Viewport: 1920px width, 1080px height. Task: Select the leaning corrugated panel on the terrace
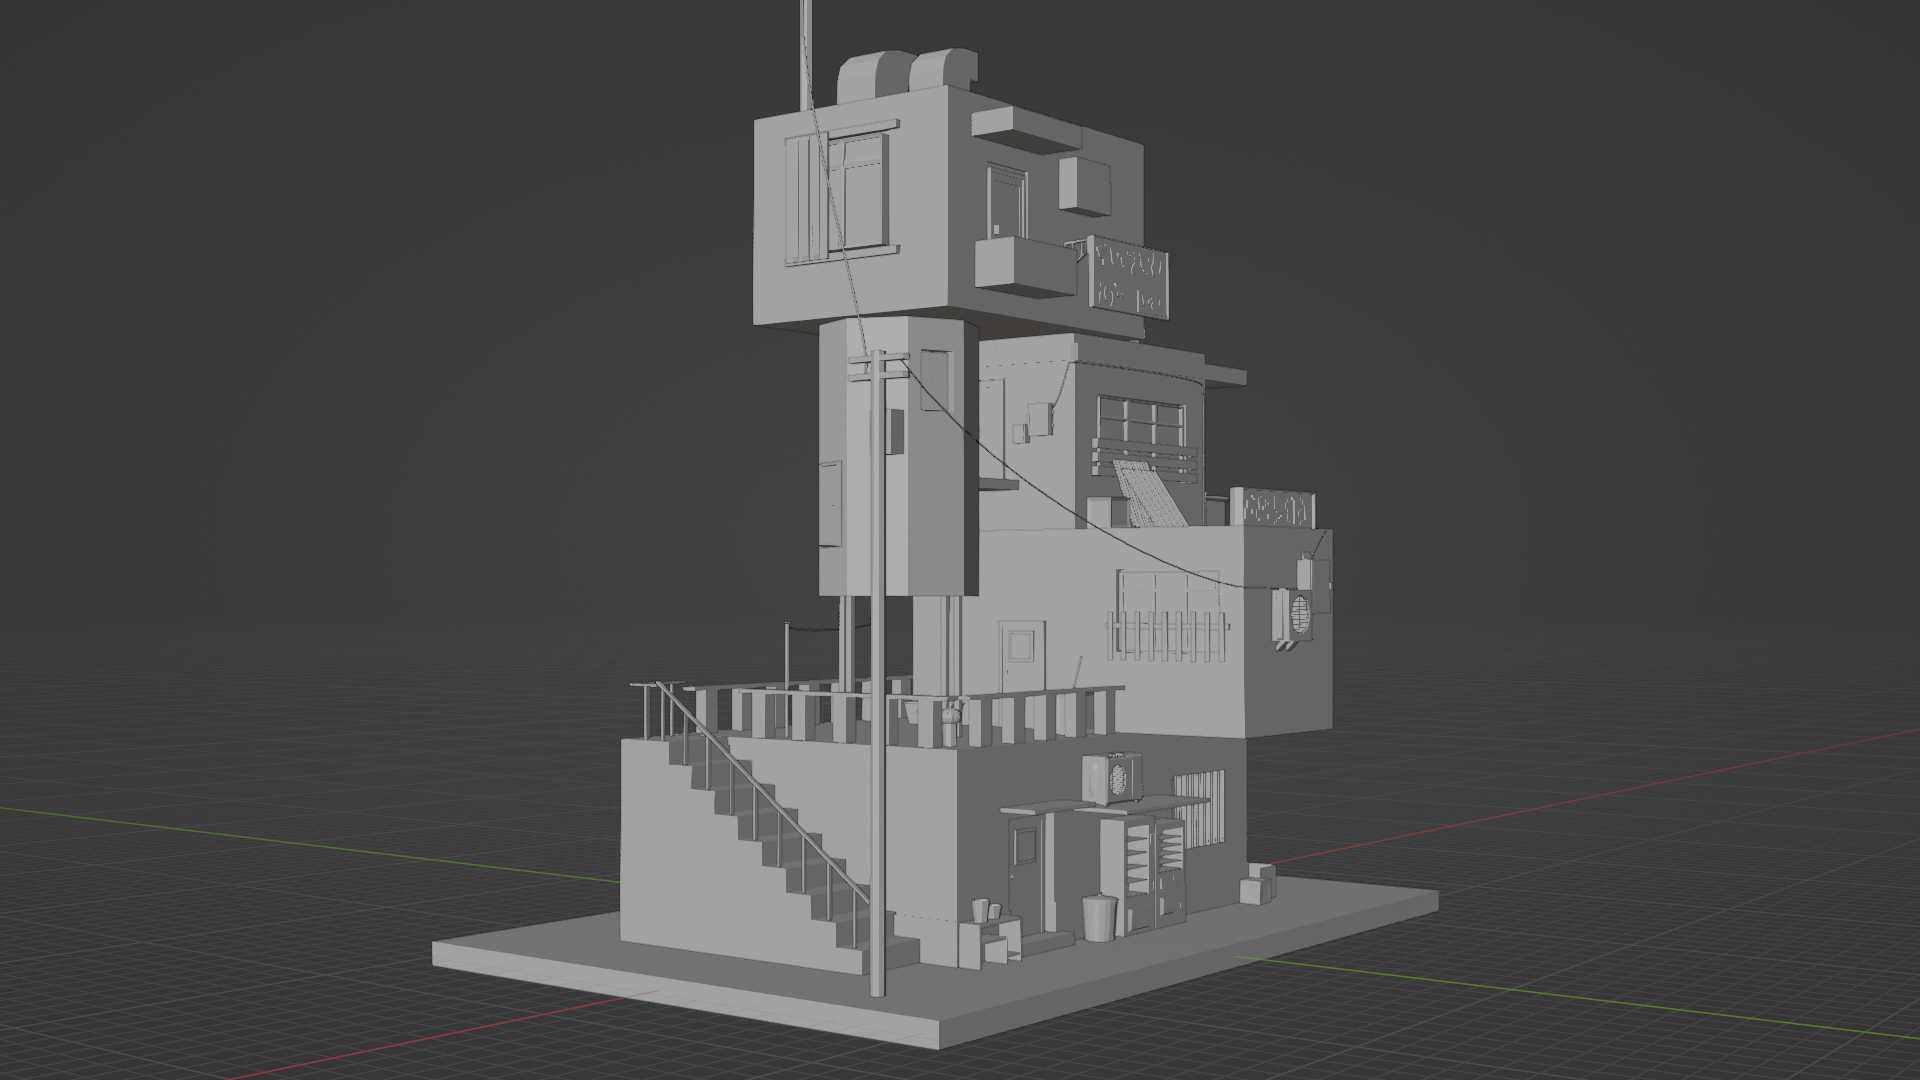point(1150,495)
